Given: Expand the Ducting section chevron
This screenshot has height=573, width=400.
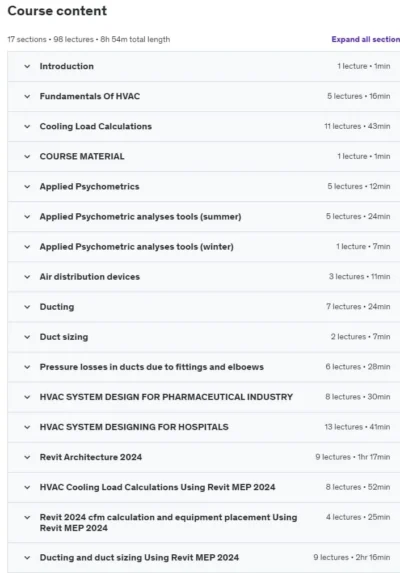Looking at the screenshot, I should click(x=27, y=307).
